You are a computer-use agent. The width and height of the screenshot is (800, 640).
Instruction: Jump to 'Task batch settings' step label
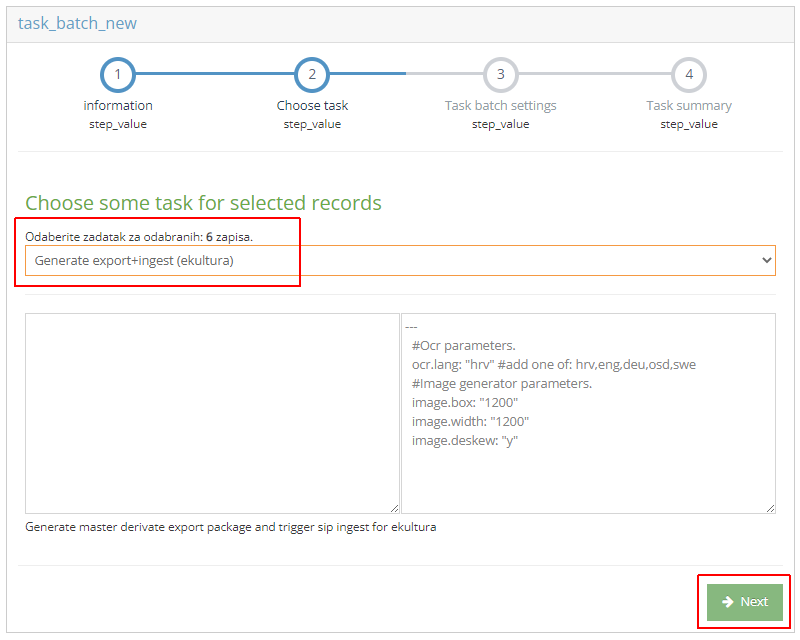click(500, 105)
